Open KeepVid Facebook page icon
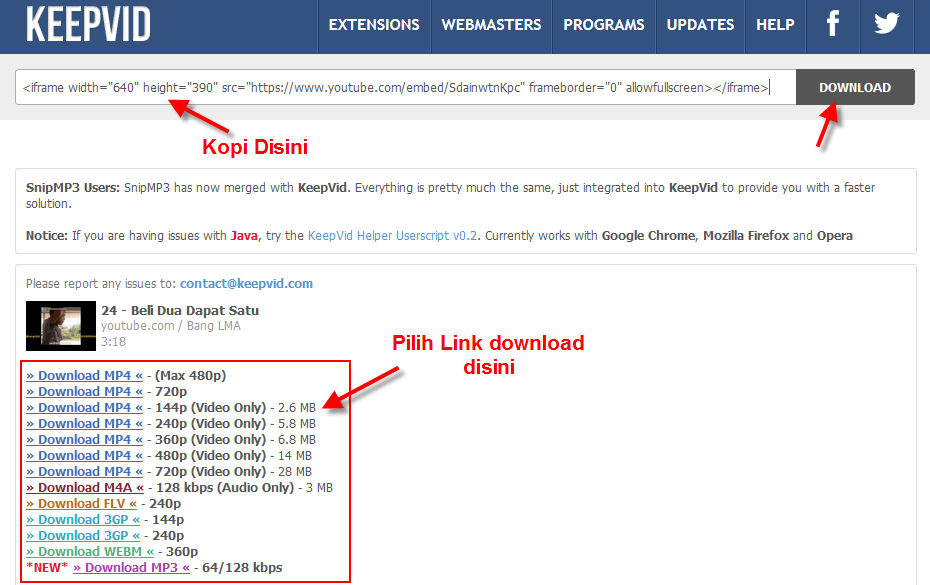 [x=833, y=24]
